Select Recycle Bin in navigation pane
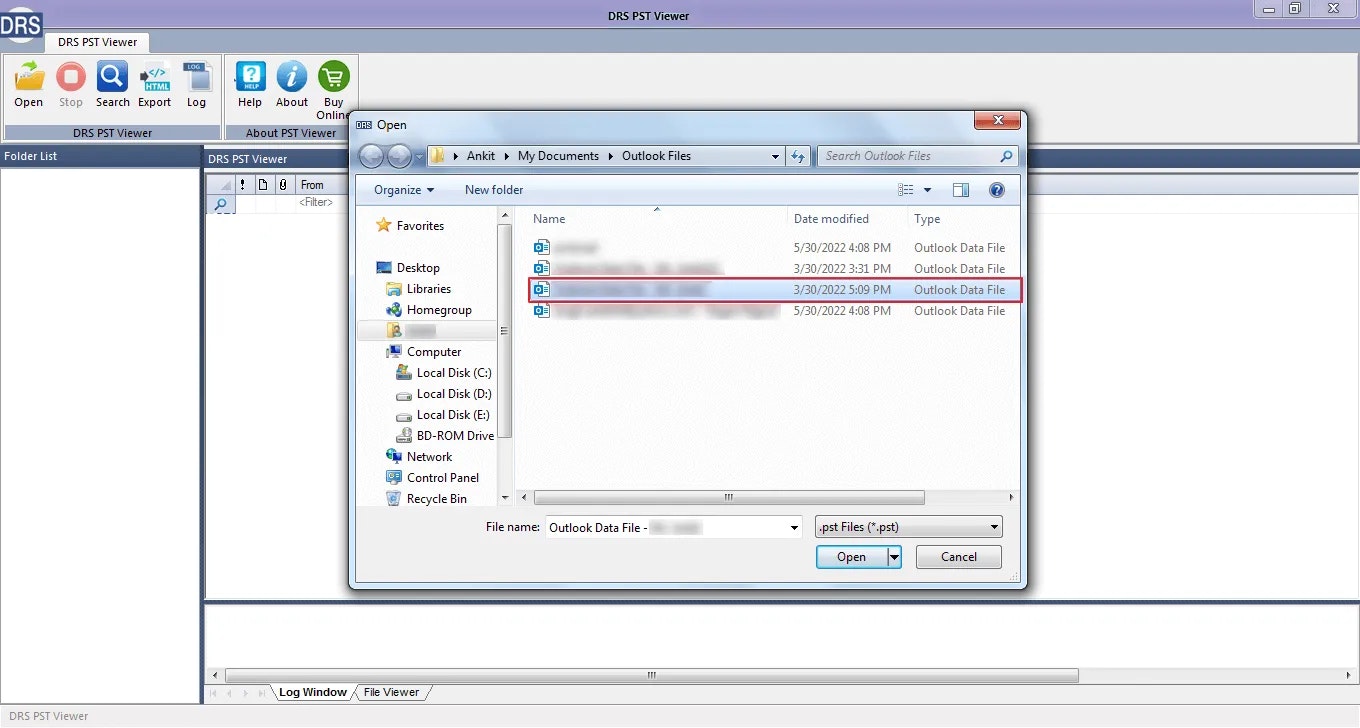Viewport: 1360px width, 728px height. pos(436,498)
